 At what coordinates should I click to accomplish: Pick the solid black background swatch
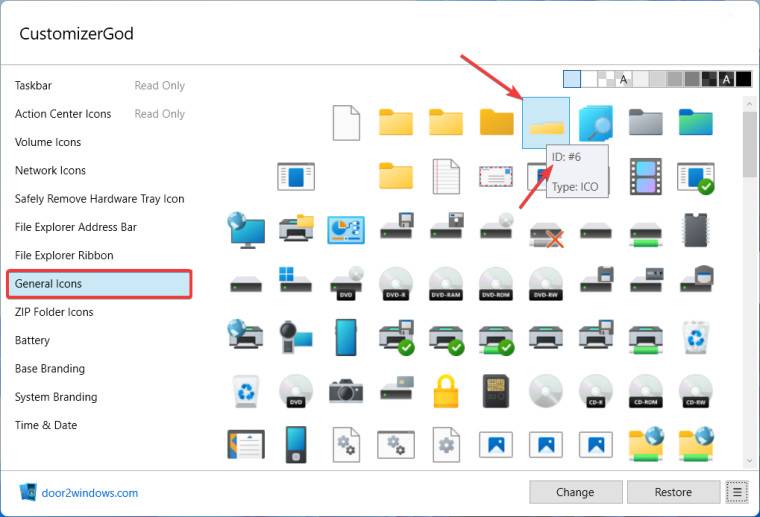click(x=744, y=79)
